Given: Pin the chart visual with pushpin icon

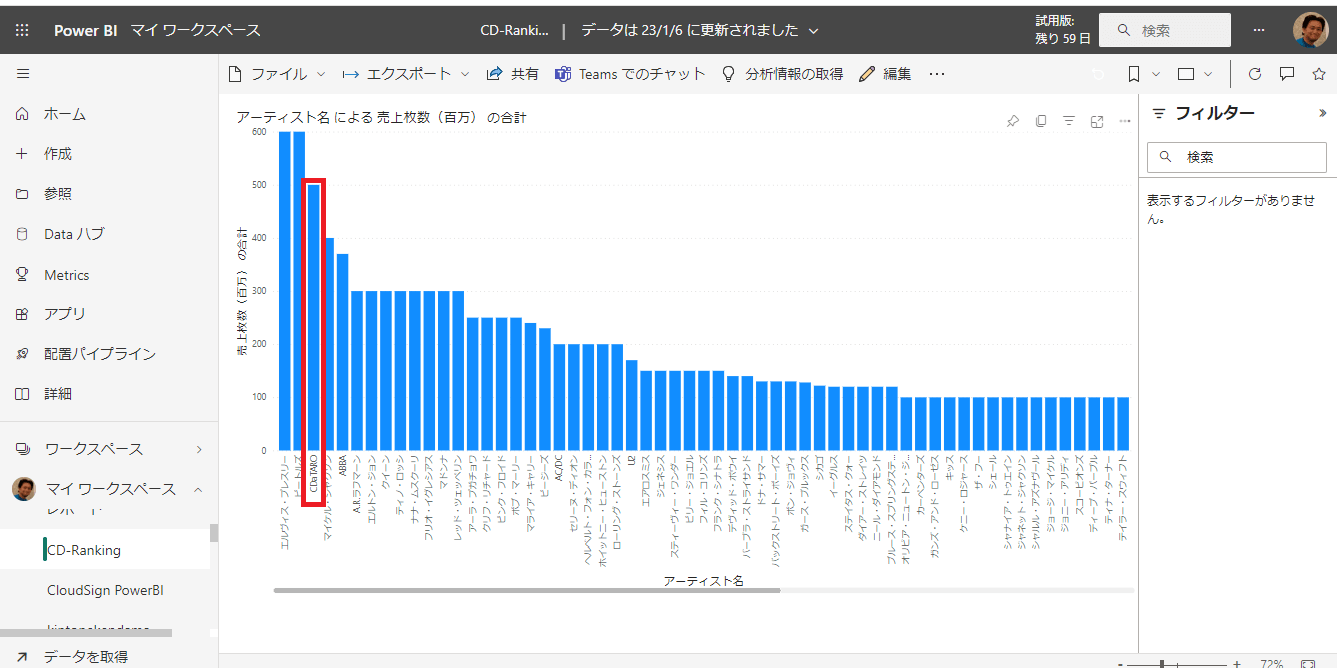Looking at the screenshot, I should coord(1013,121).
